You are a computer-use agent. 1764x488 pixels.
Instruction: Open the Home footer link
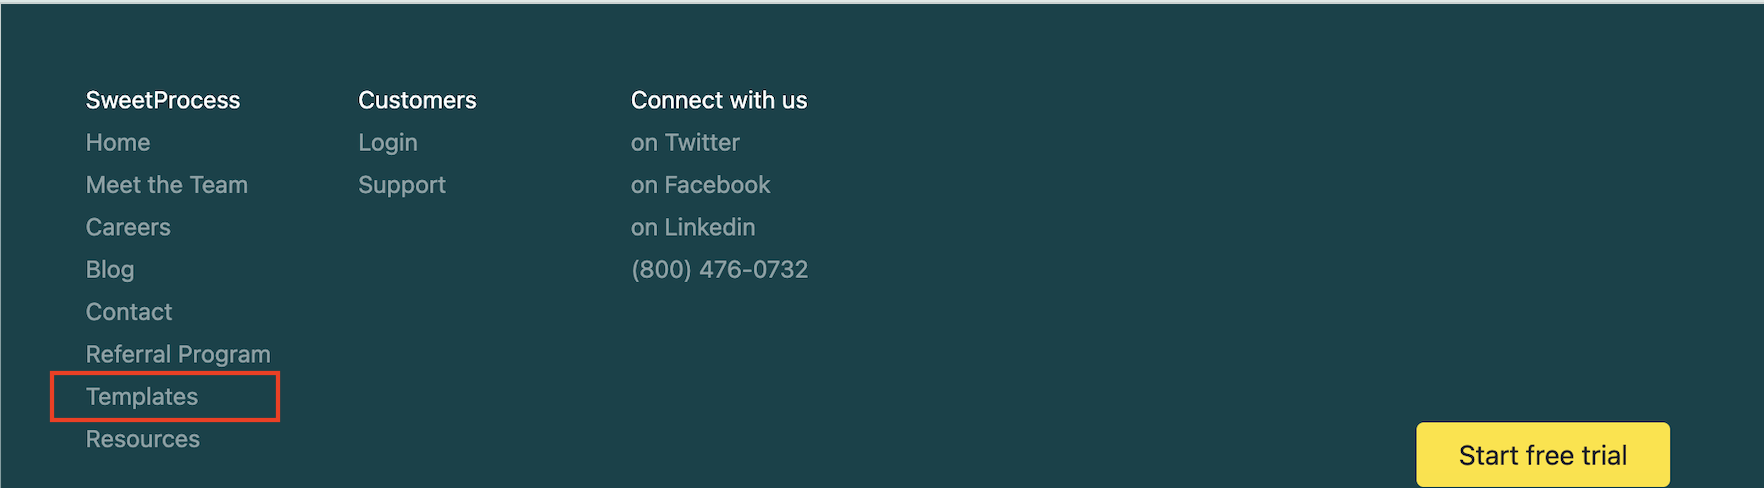coord(118,143)
